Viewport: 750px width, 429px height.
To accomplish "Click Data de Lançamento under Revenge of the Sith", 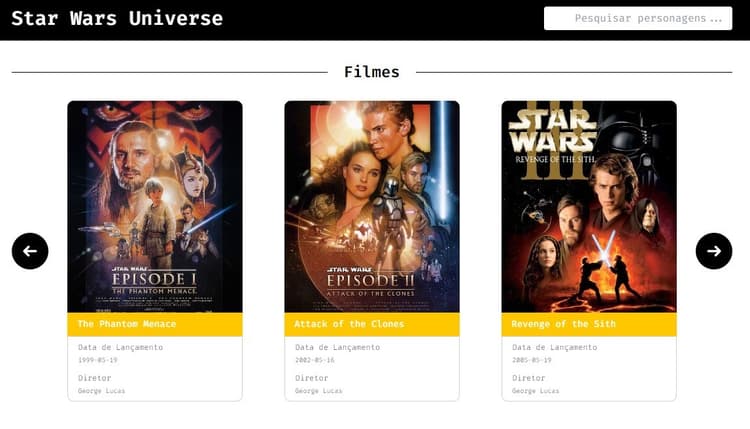I will coord(555,347).
